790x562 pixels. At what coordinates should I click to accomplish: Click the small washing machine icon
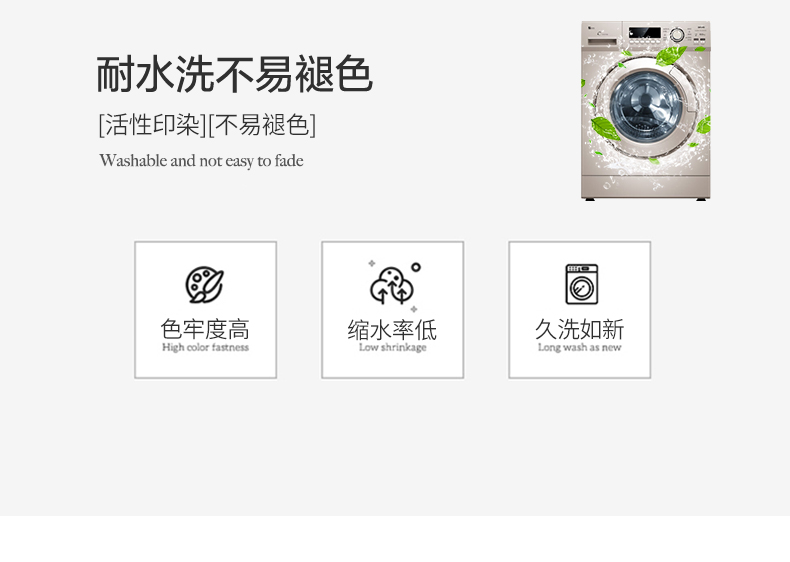(x=581, y=284)
